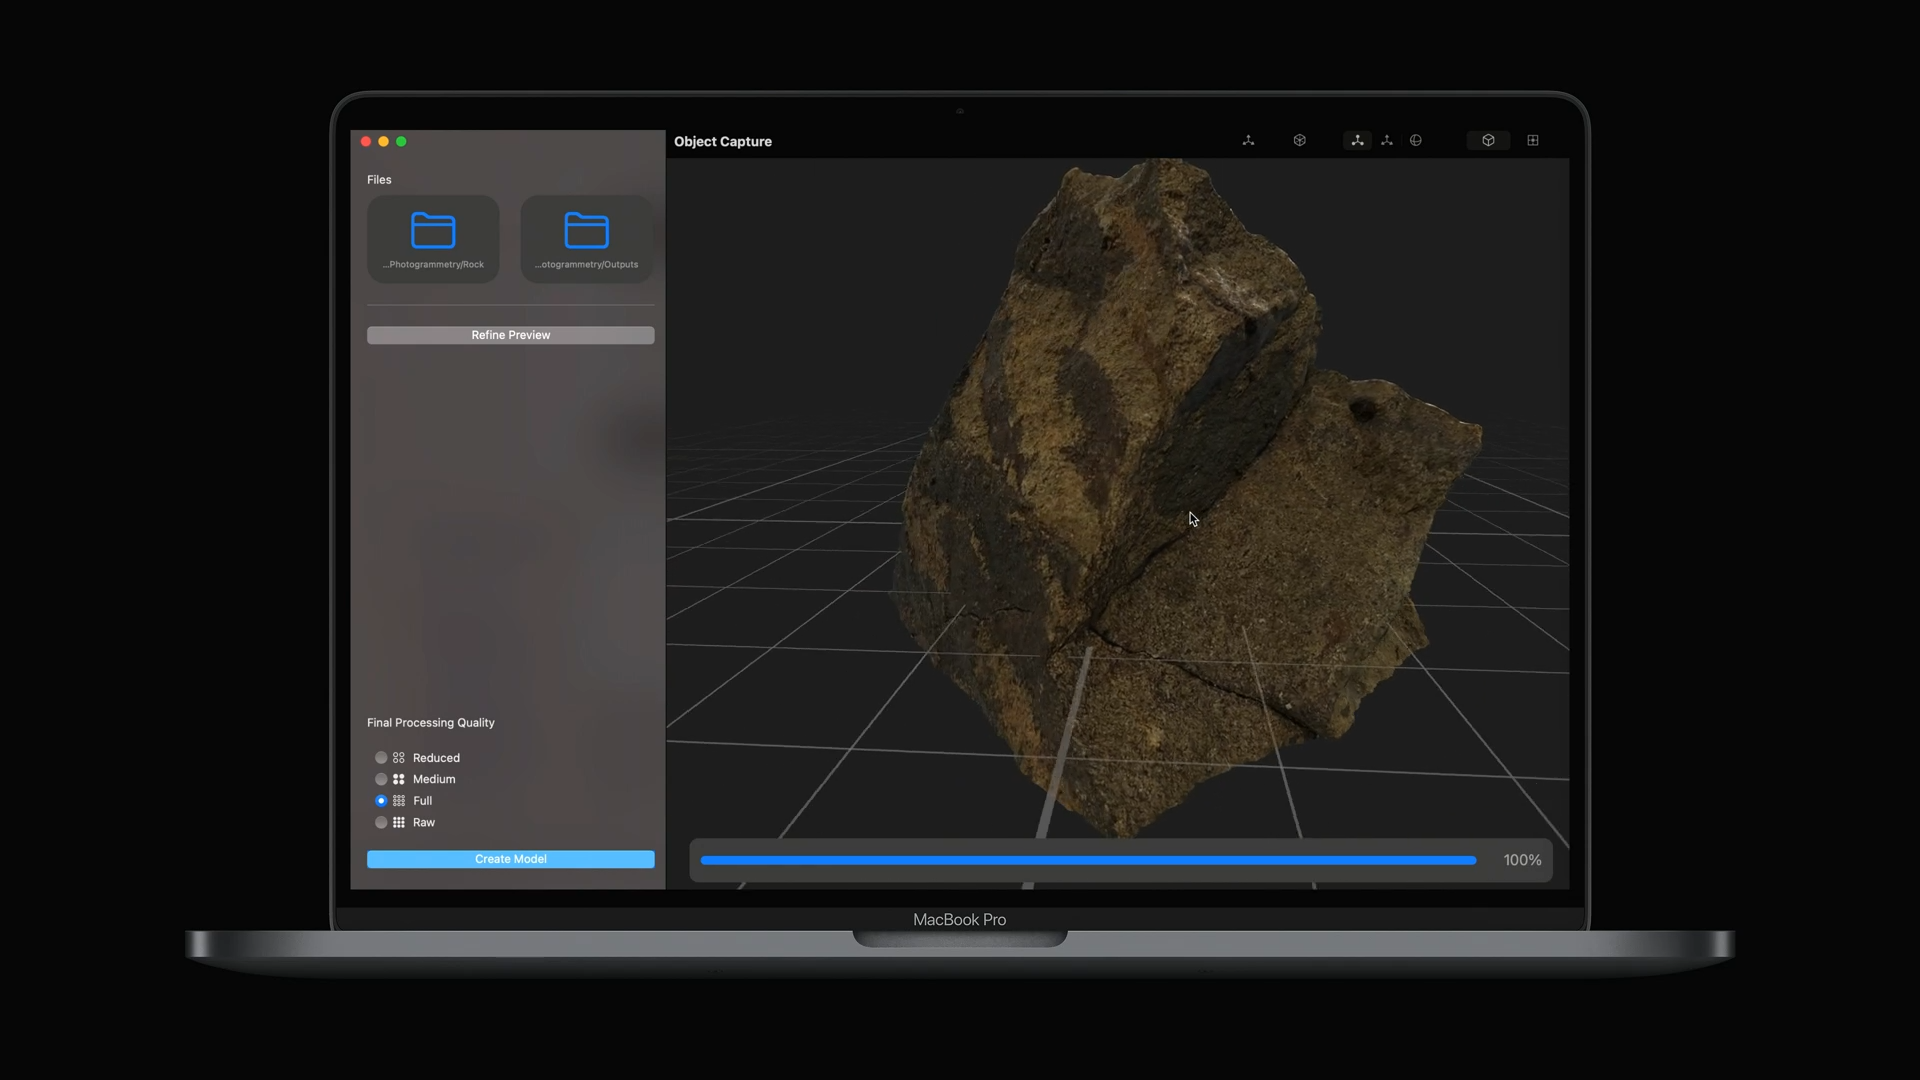Click the yellow minimize window button
Screen dimensions: 1920x1080
click(383, 142)
